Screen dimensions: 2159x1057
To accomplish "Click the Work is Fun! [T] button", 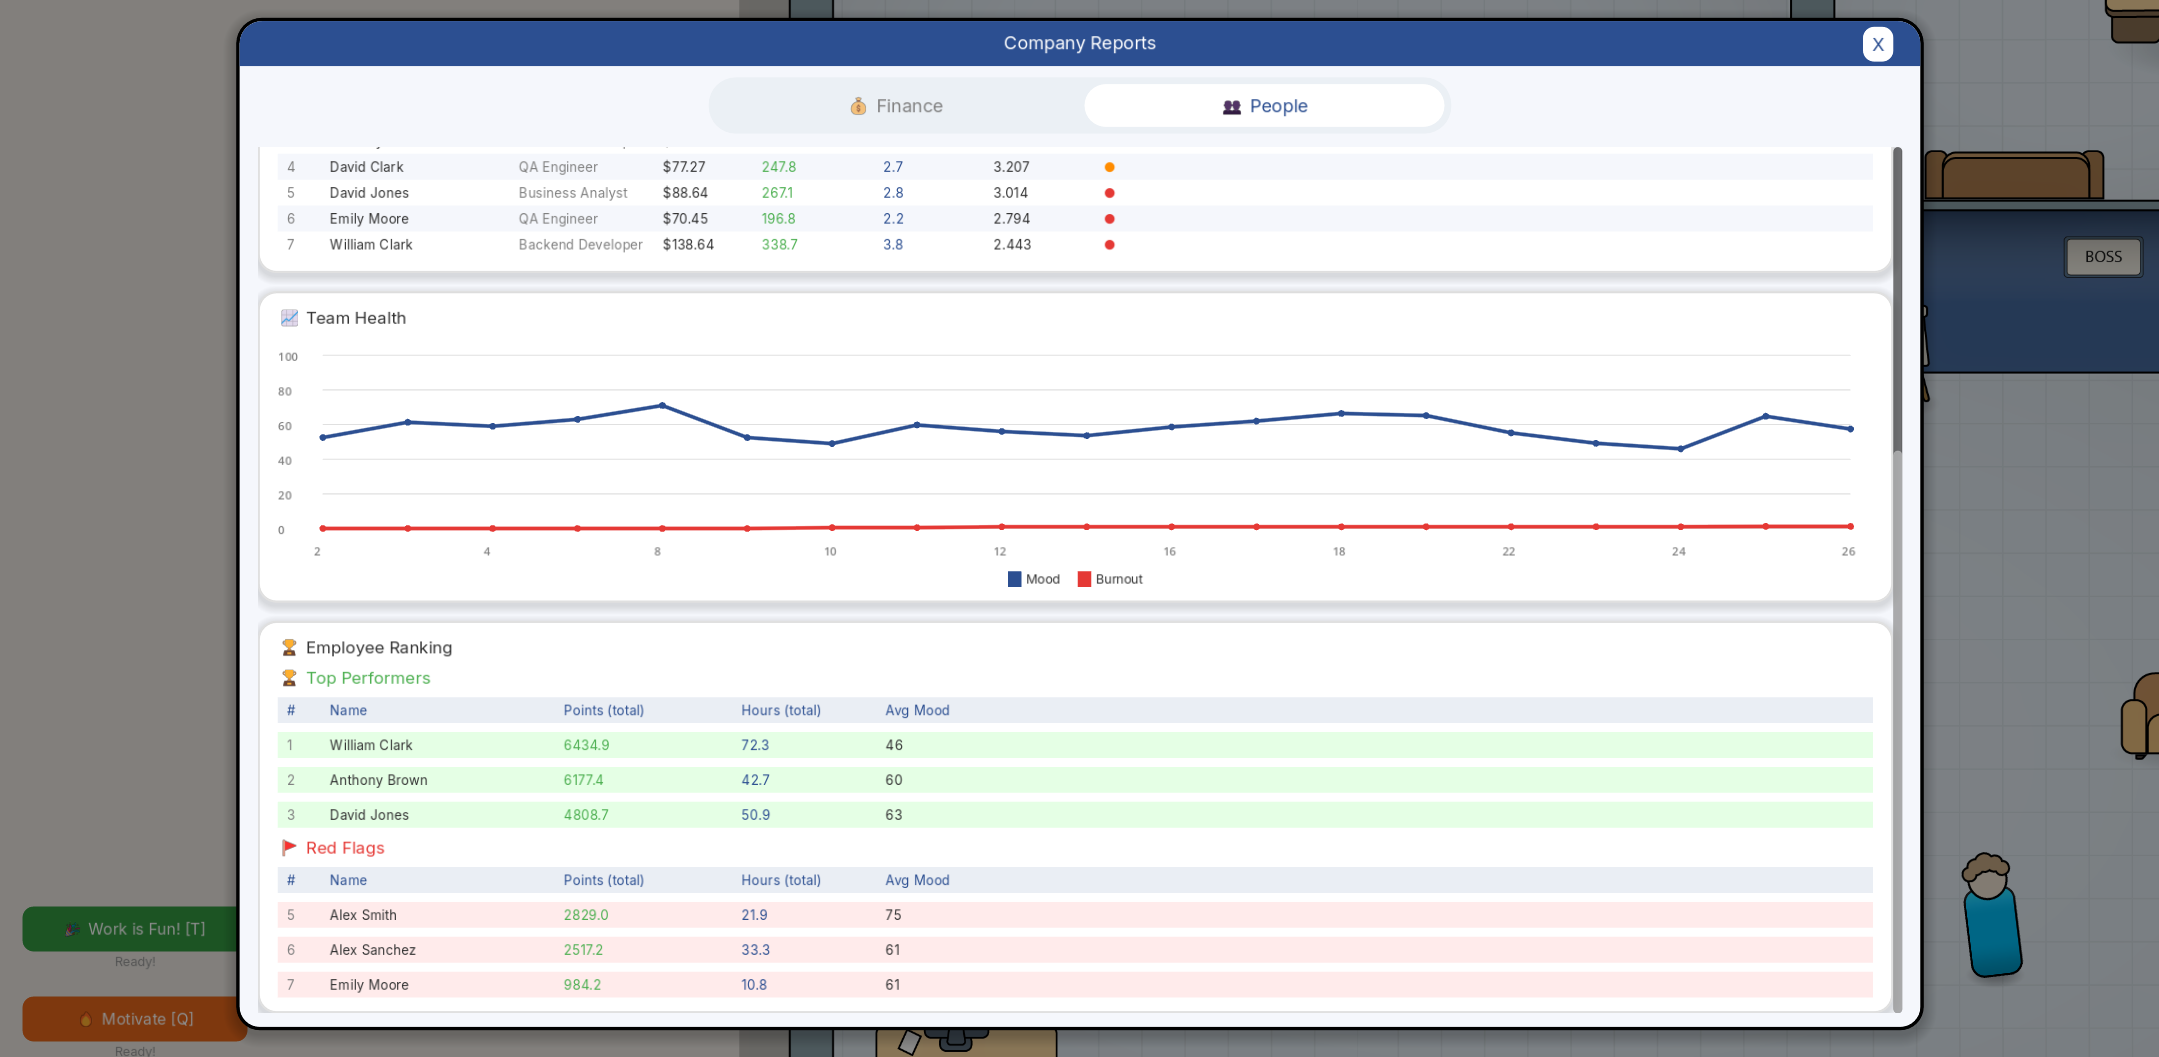I will pyautogui.click(x=135, y=929).
